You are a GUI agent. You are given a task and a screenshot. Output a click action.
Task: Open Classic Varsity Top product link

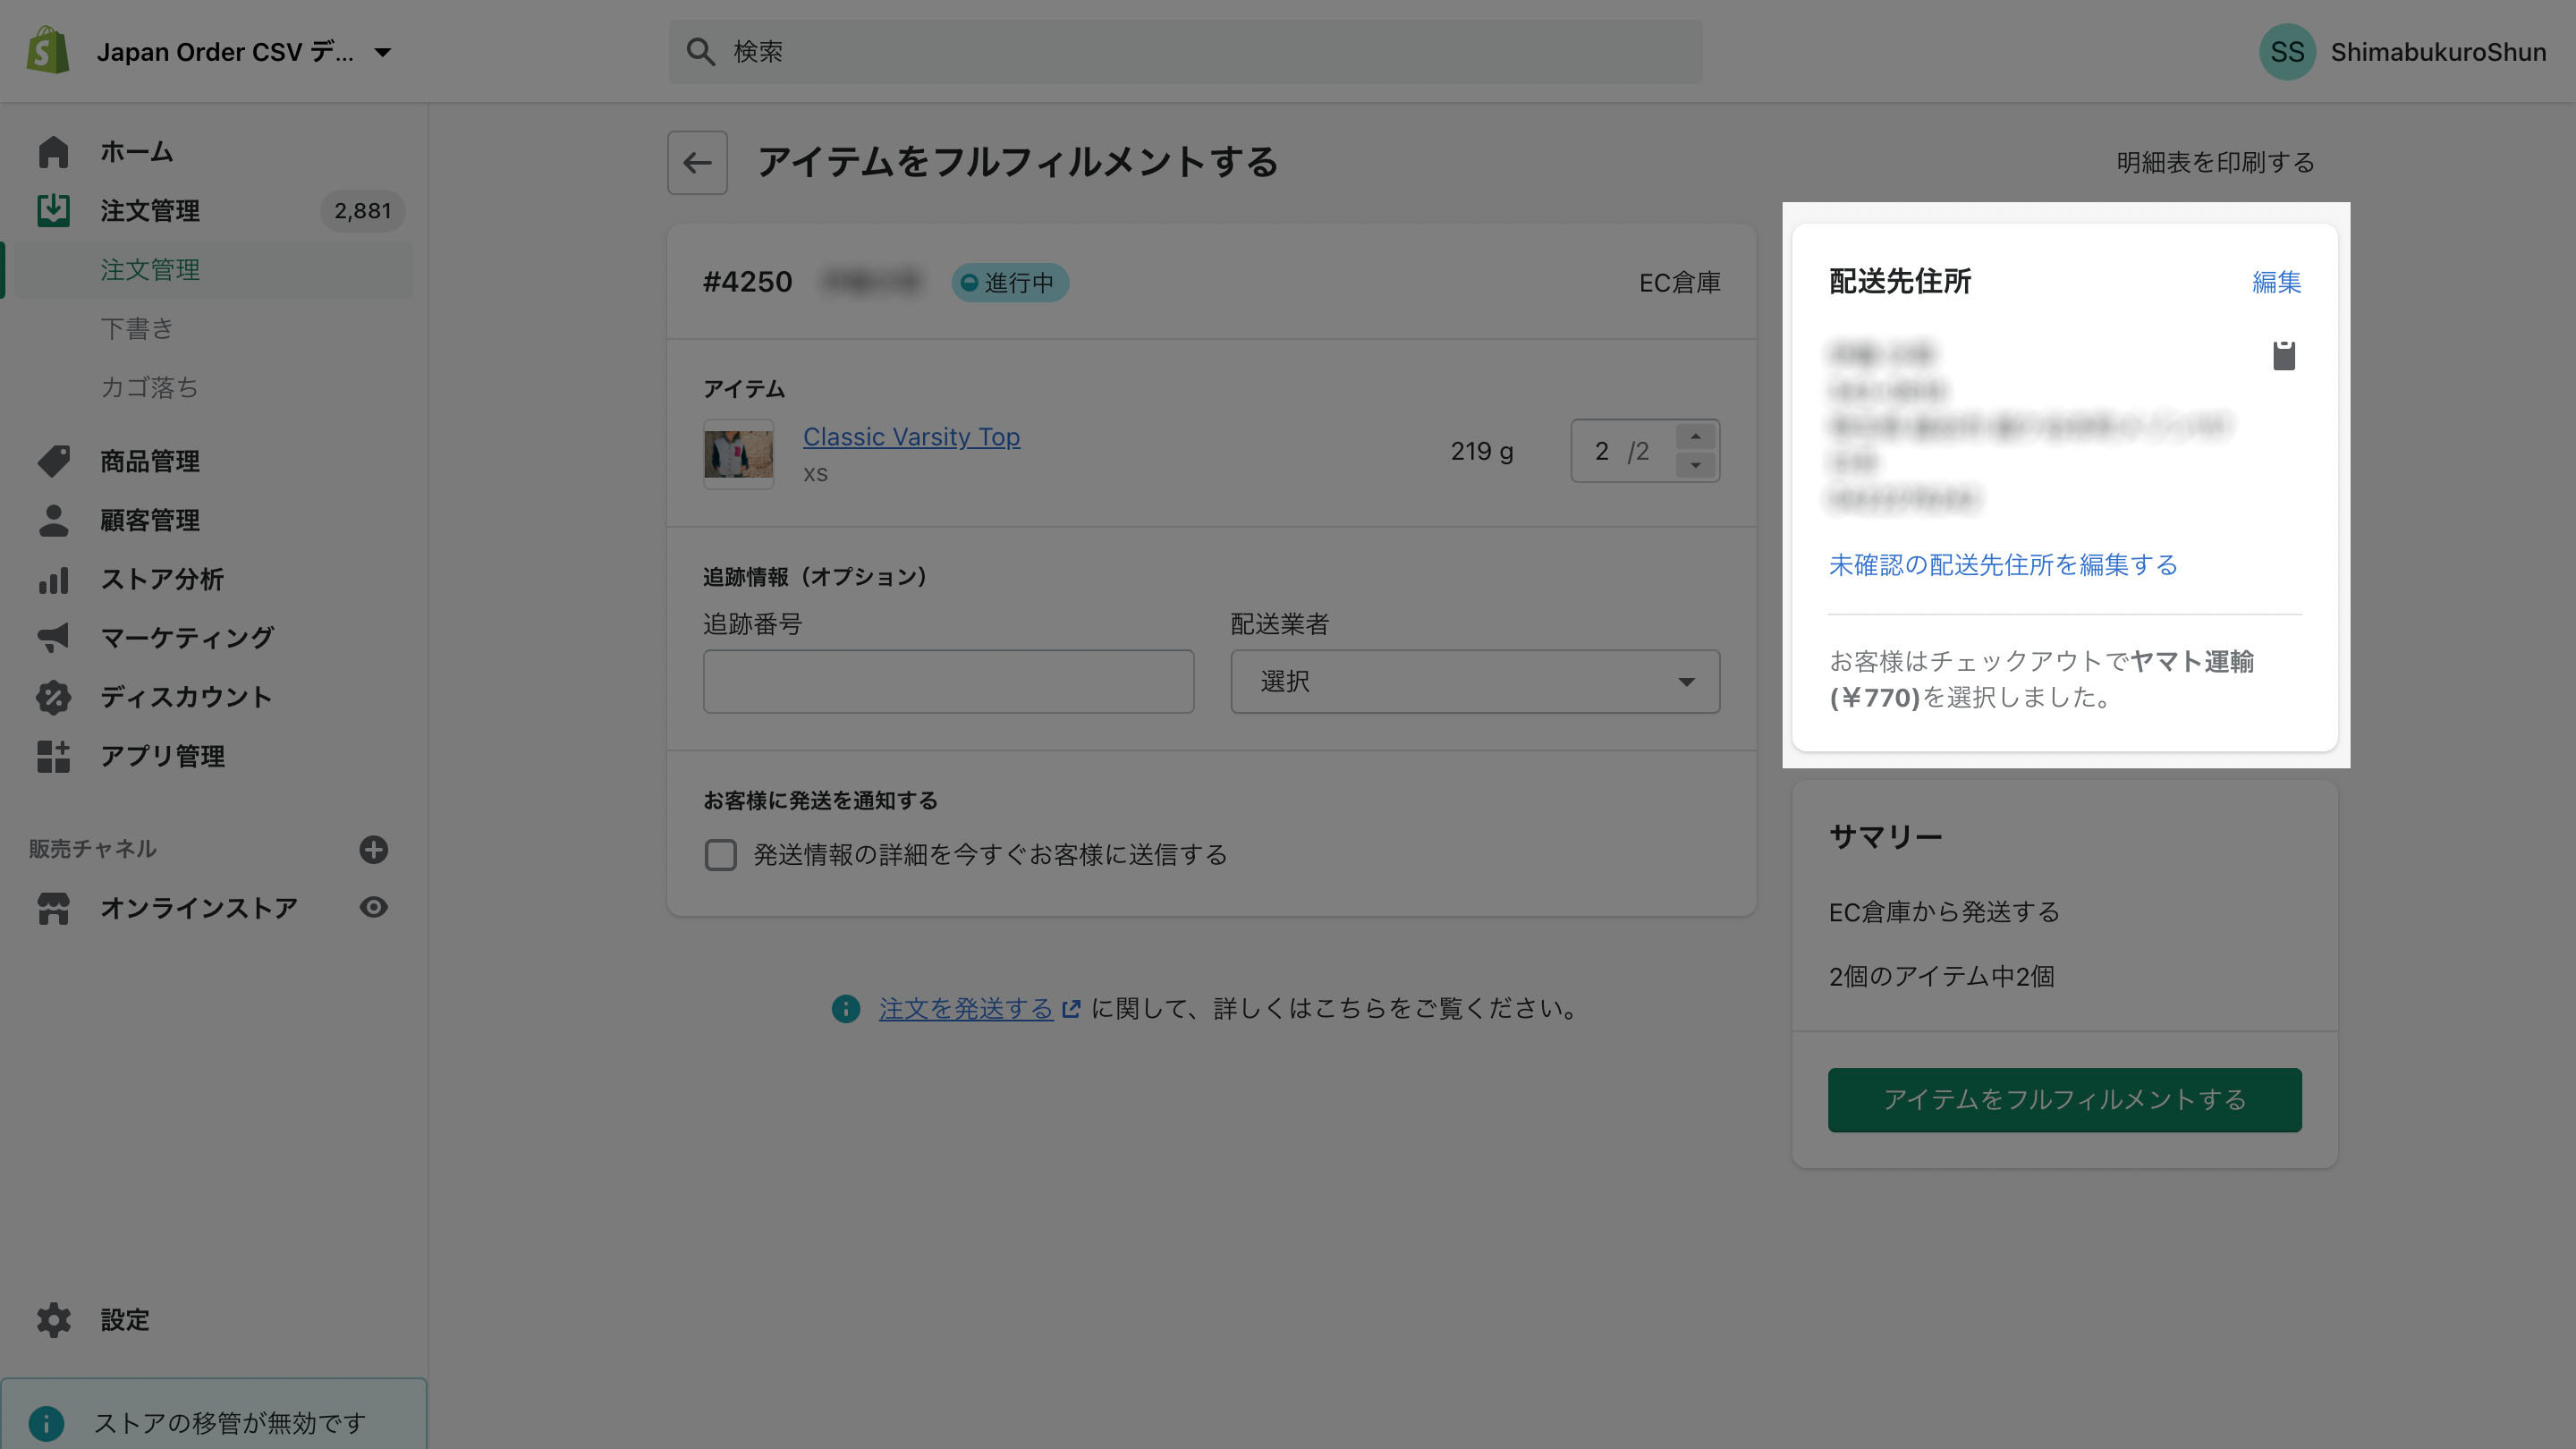(911, 437)
